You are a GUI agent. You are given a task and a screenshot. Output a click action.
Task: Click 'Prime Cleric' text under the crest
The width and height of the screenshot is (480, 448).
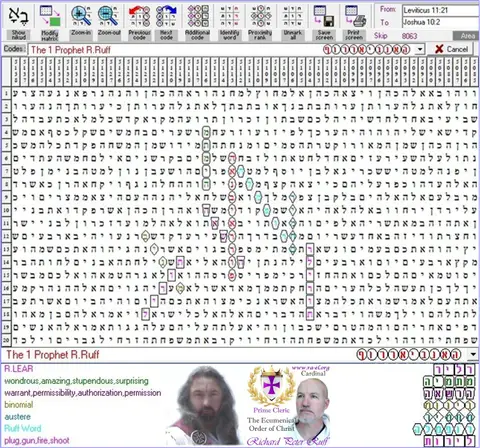(x=271, y=410)
